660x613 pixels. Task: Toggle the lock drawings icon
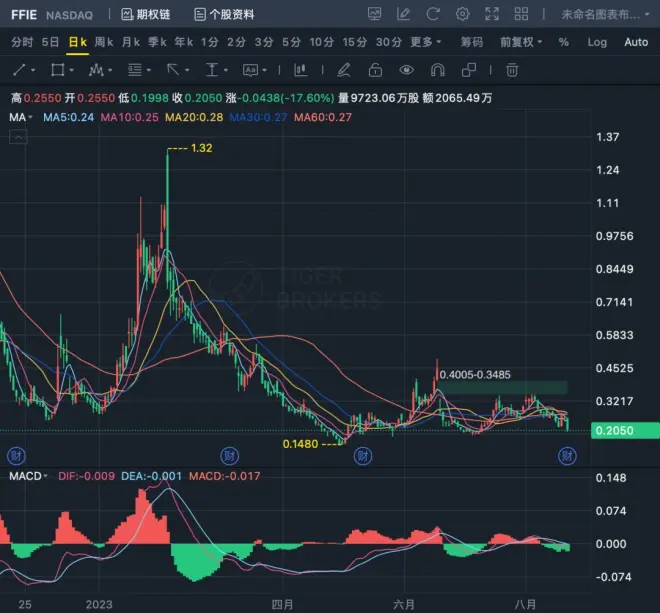tap(375, 70)
